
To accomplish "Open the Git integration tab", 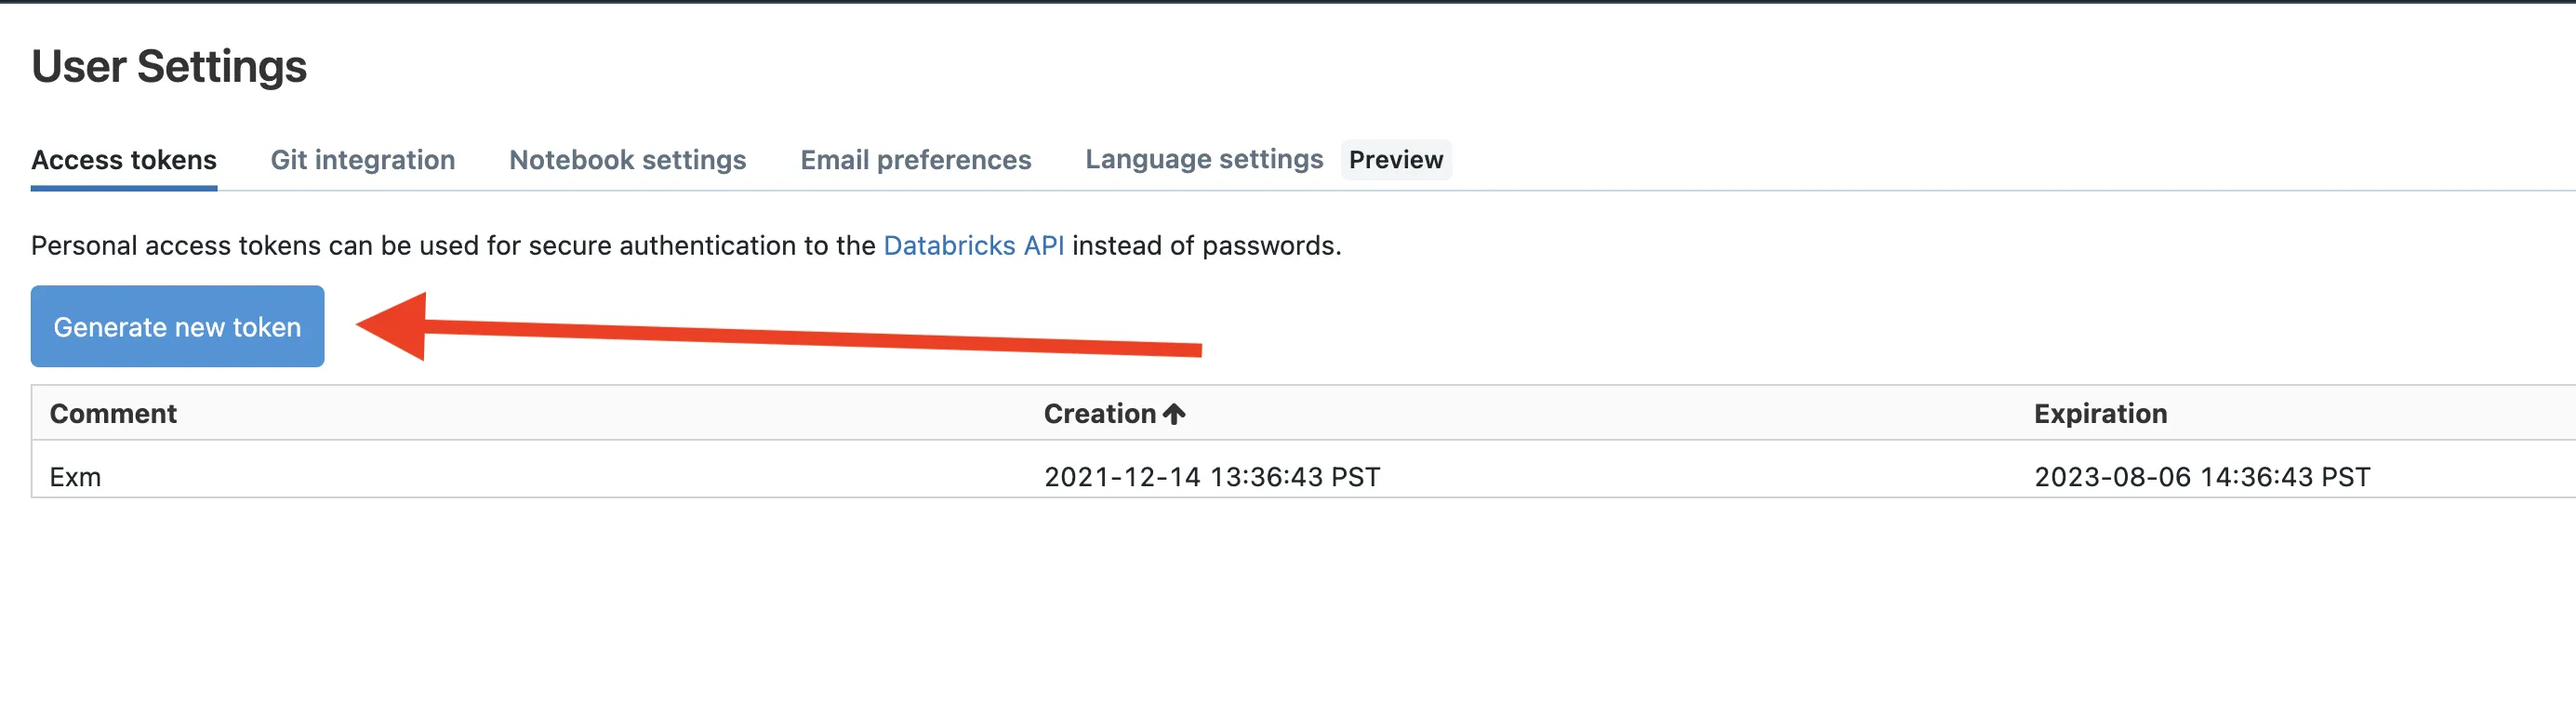I will point(362,160).
